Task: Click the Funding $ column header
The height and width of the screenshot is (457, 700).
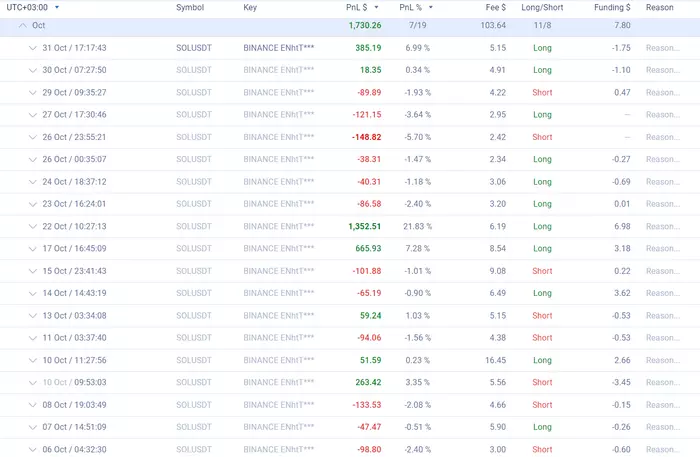Action: point(612,8)
